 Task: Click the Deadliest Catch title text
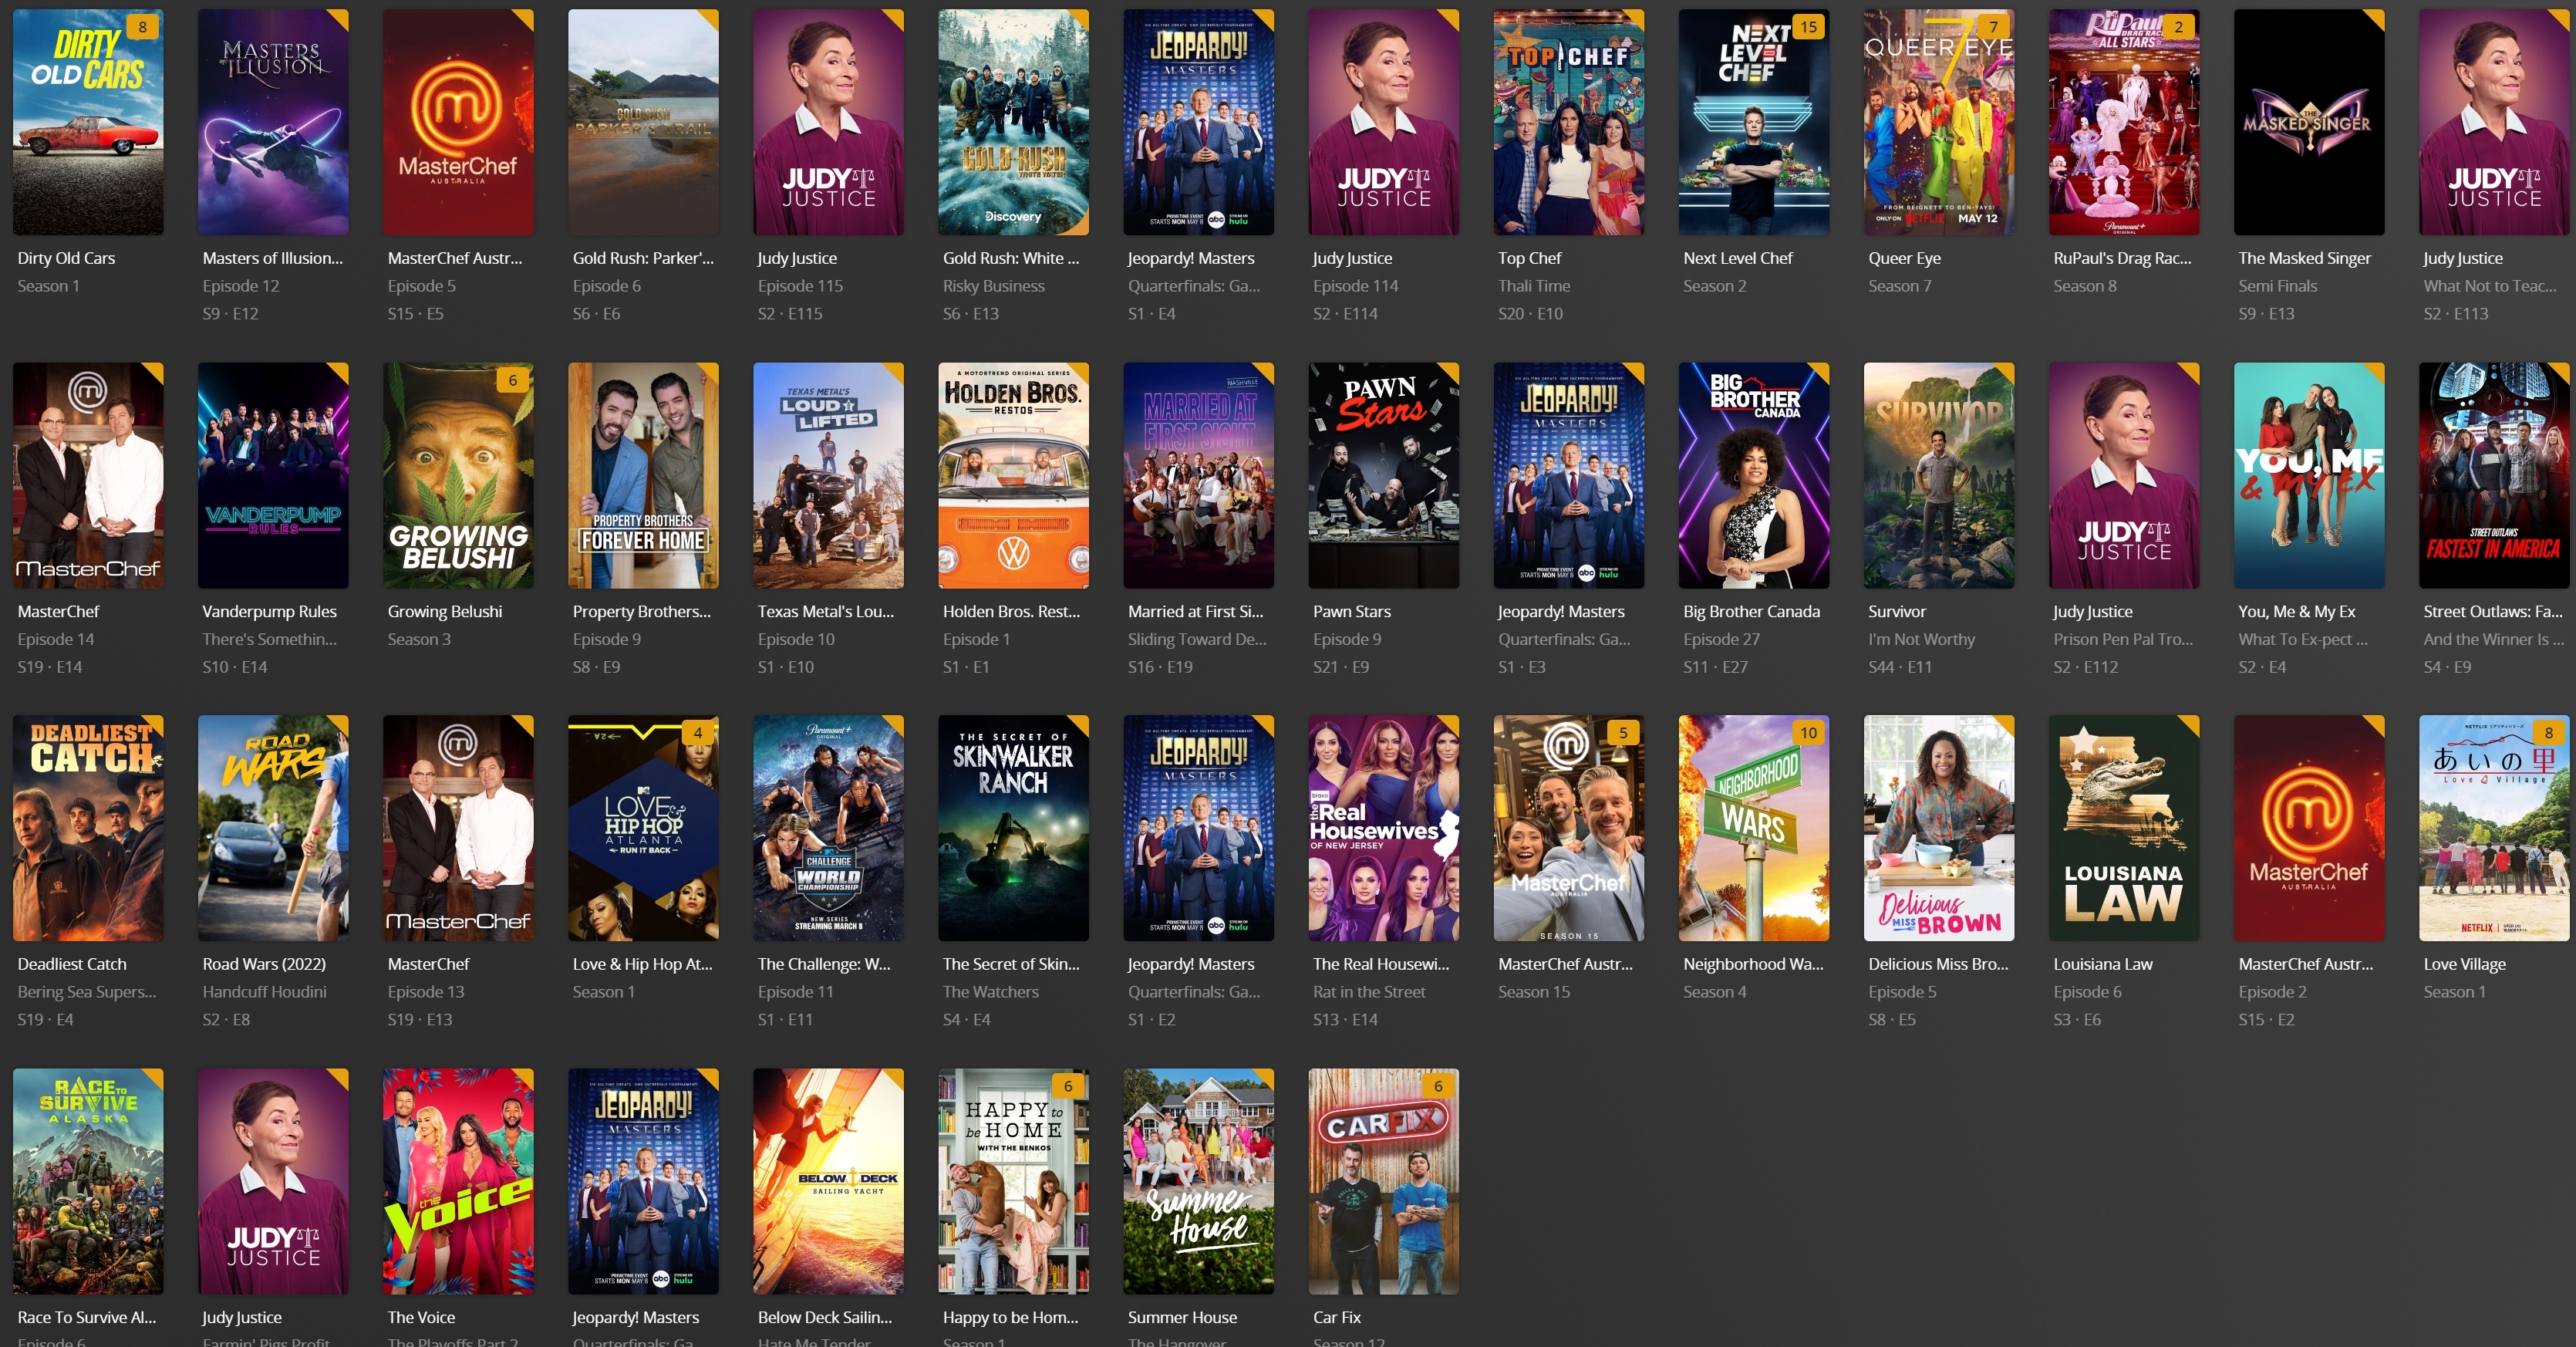coord(72,964)
